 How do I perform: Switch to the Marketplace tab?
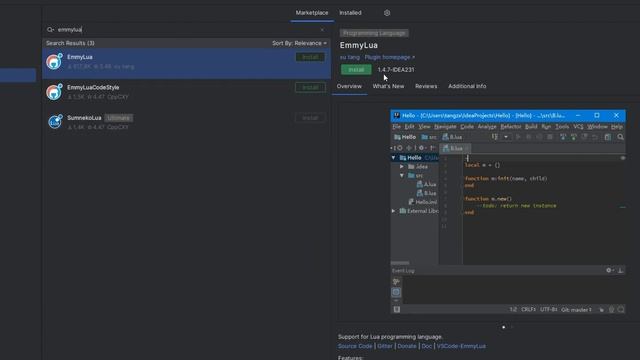coord(312,13)
